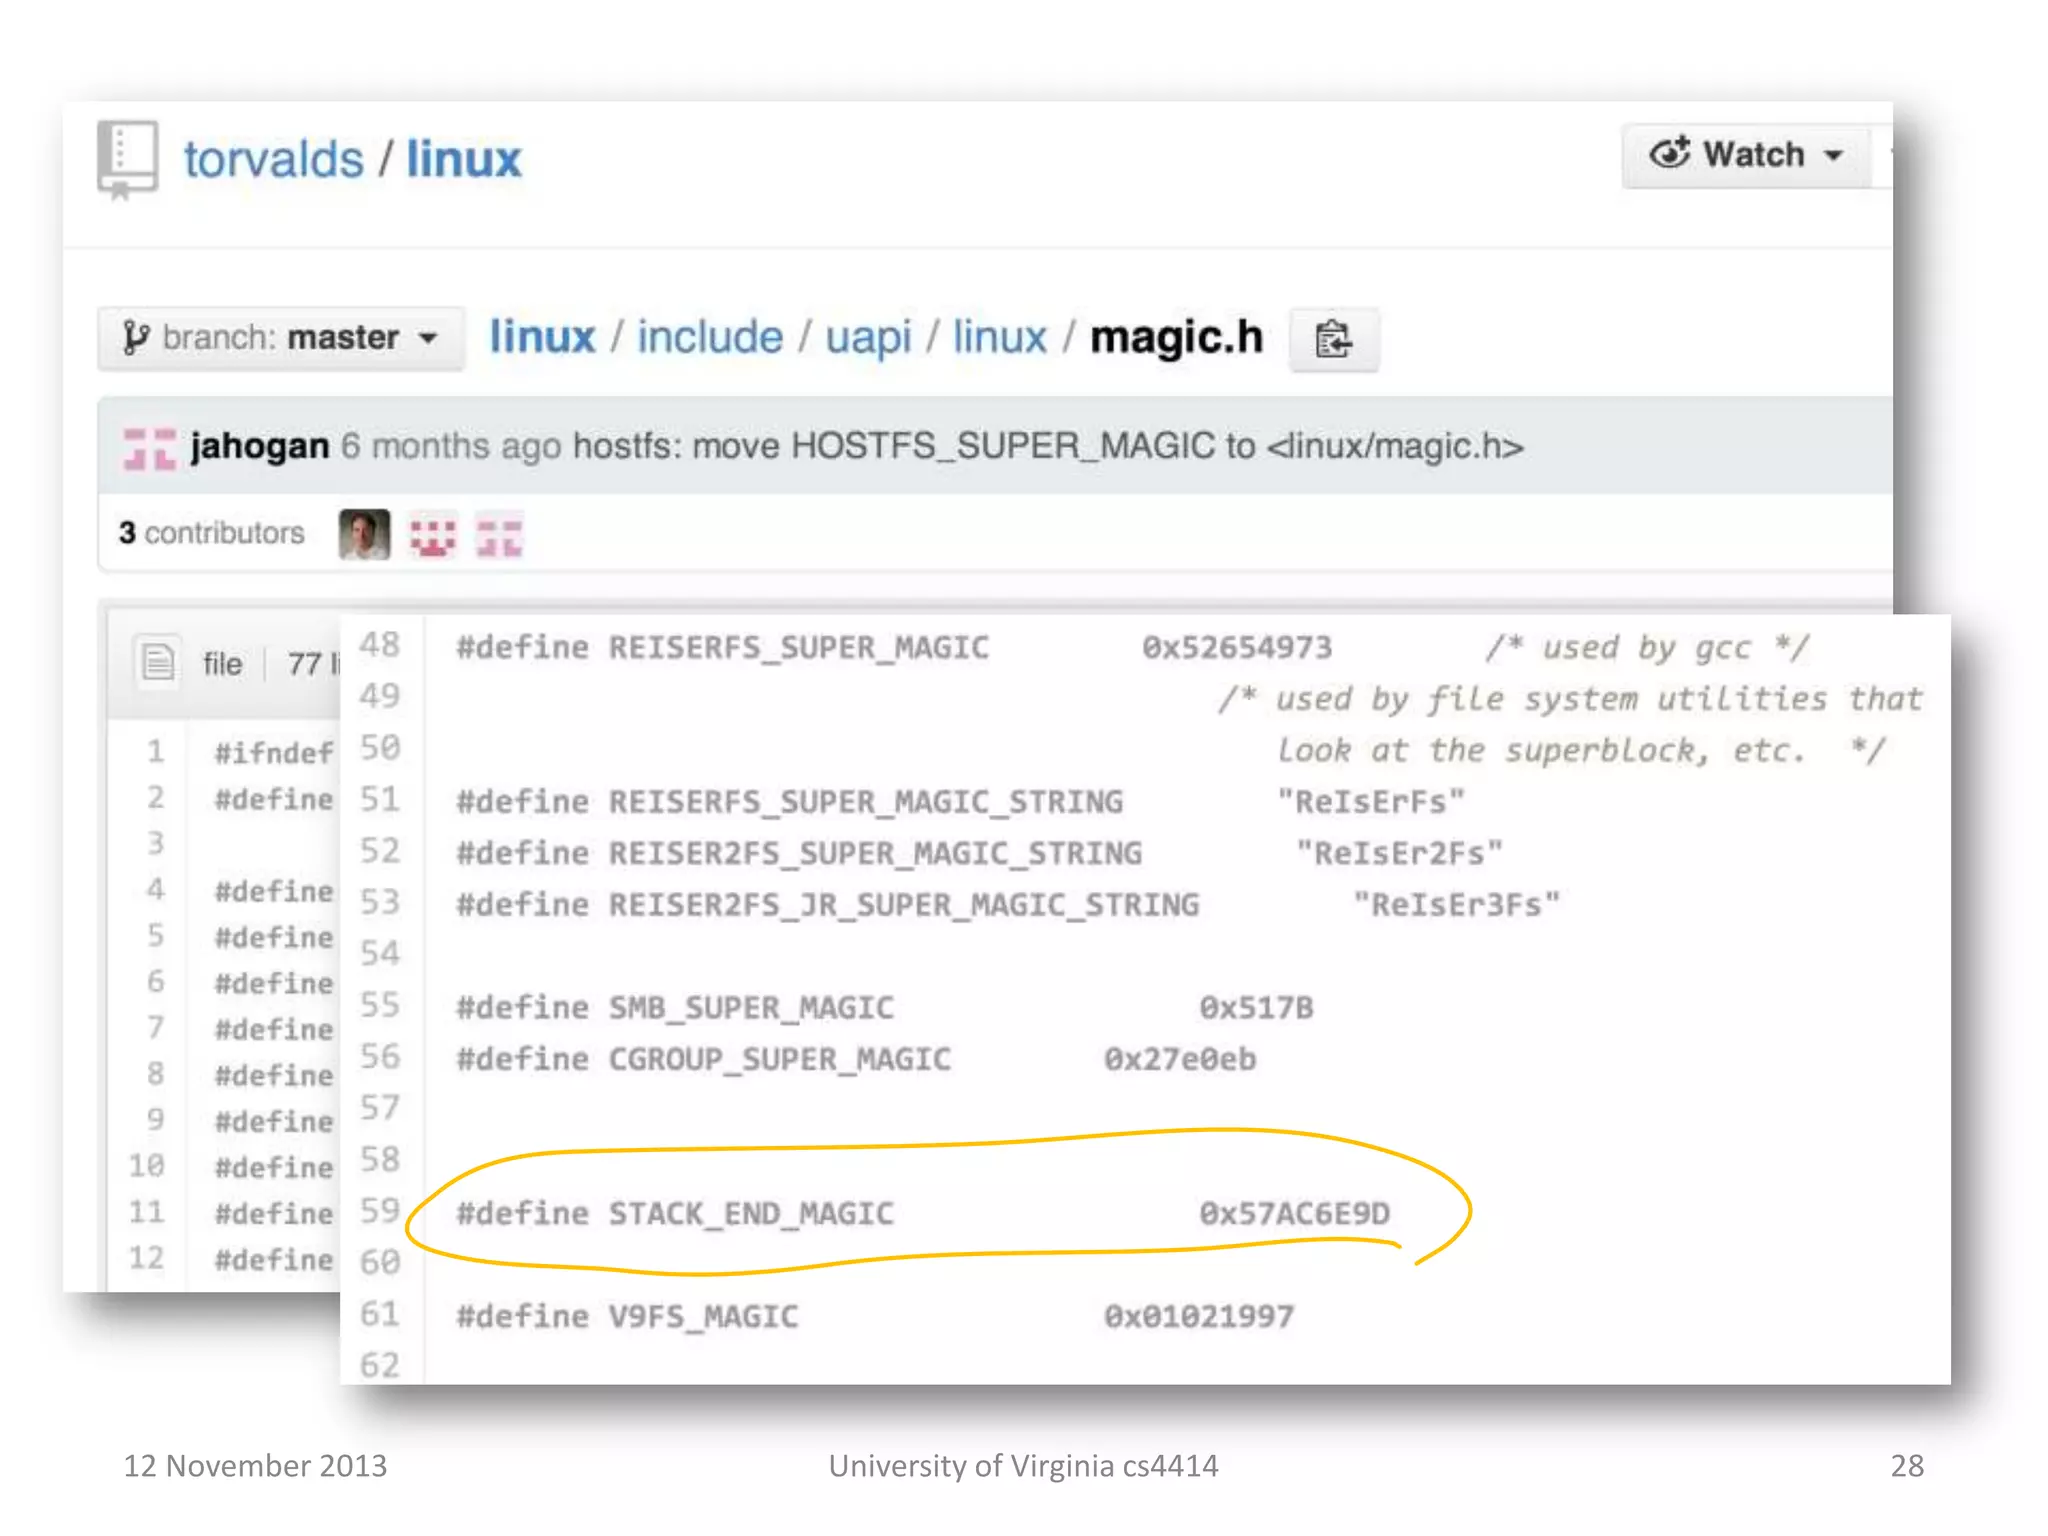The image size is (2048, 1536).
Task: Click the git branch icon
Action: [x=135, y=338]
